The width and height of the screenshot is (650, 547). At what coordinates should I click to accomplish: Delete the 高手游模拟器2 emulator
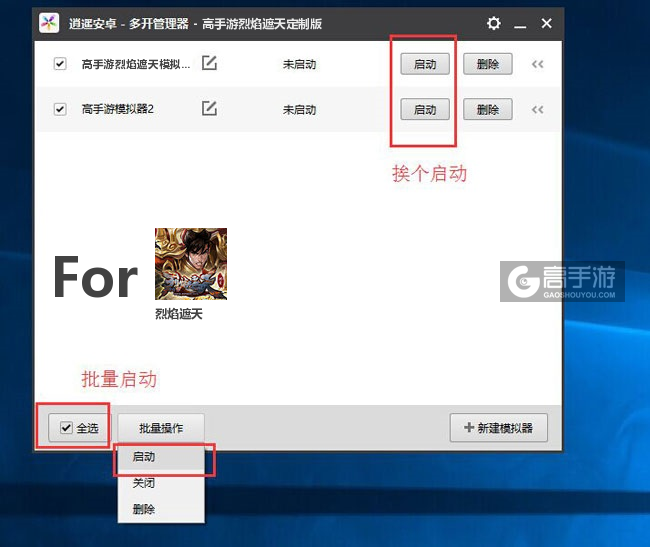(x=488, y=110)
